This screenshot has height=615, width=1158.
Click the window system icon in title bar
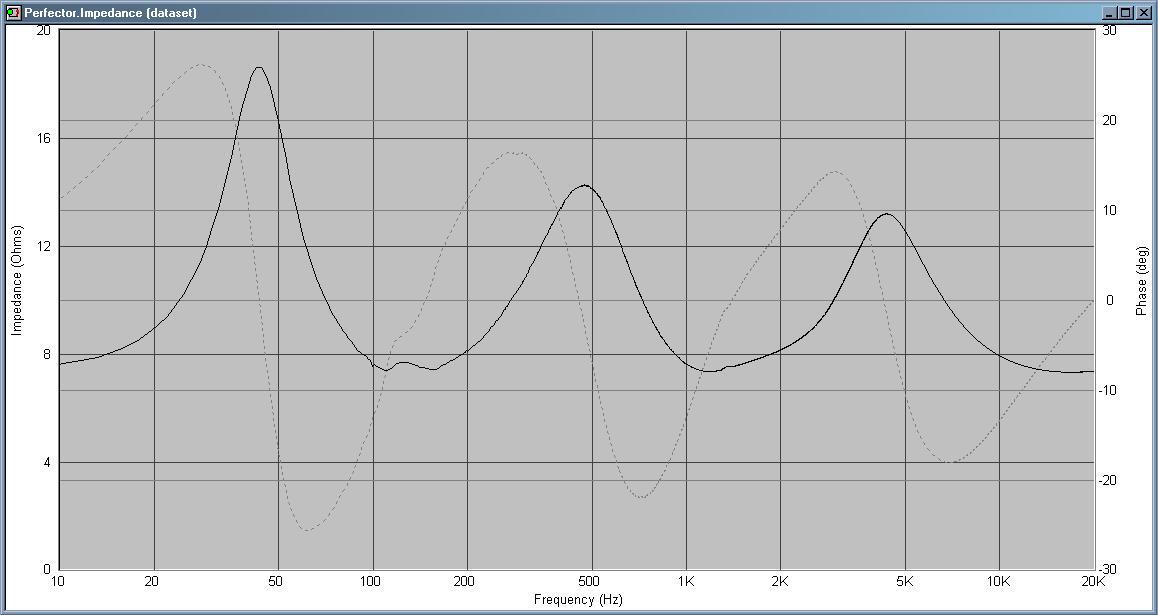[x=13, y=13]
